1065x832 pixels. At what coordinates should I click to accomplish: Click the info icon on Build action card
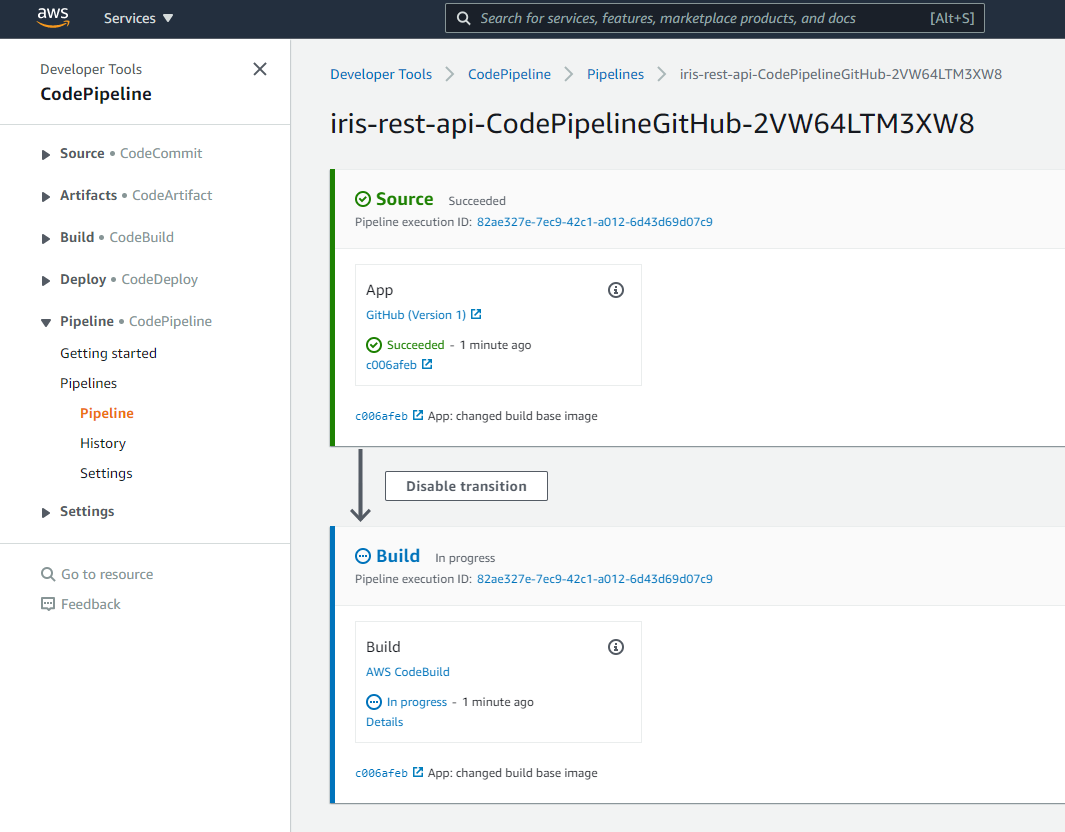pyautogui.click(x=616, y=647)
